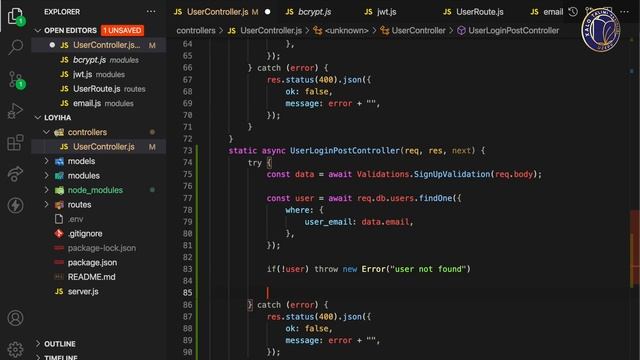Click user_email property on line 79
The width and height of the screenshot is (640, 360).
pos(328,222)
